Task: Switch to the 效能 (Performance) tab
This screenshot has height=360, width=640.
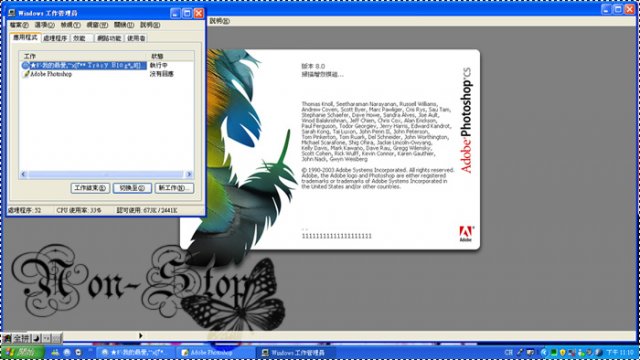Action: tap(80, 38)
